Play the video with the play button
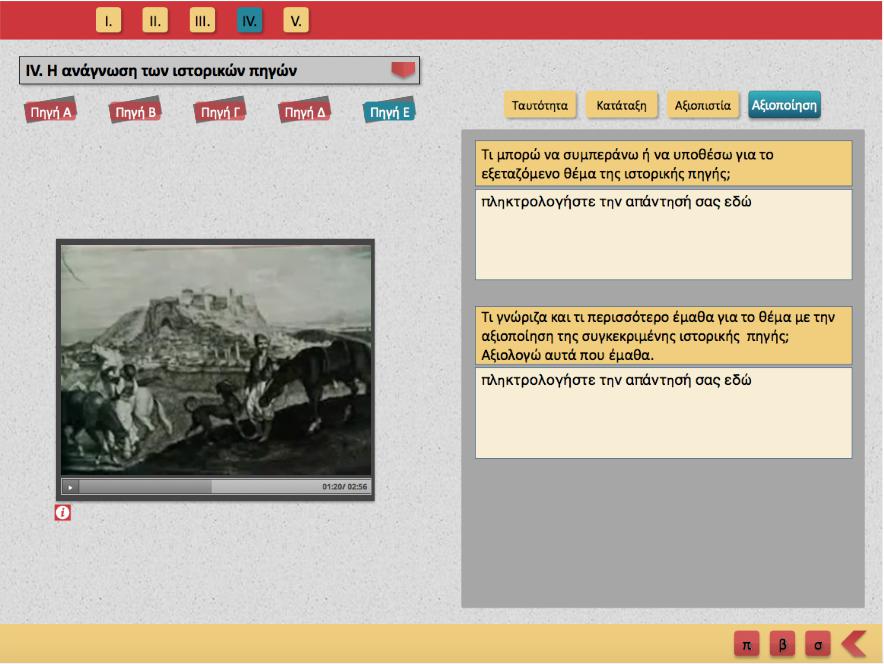The height and width of the screenshot is (664, 884). point(70,487)
